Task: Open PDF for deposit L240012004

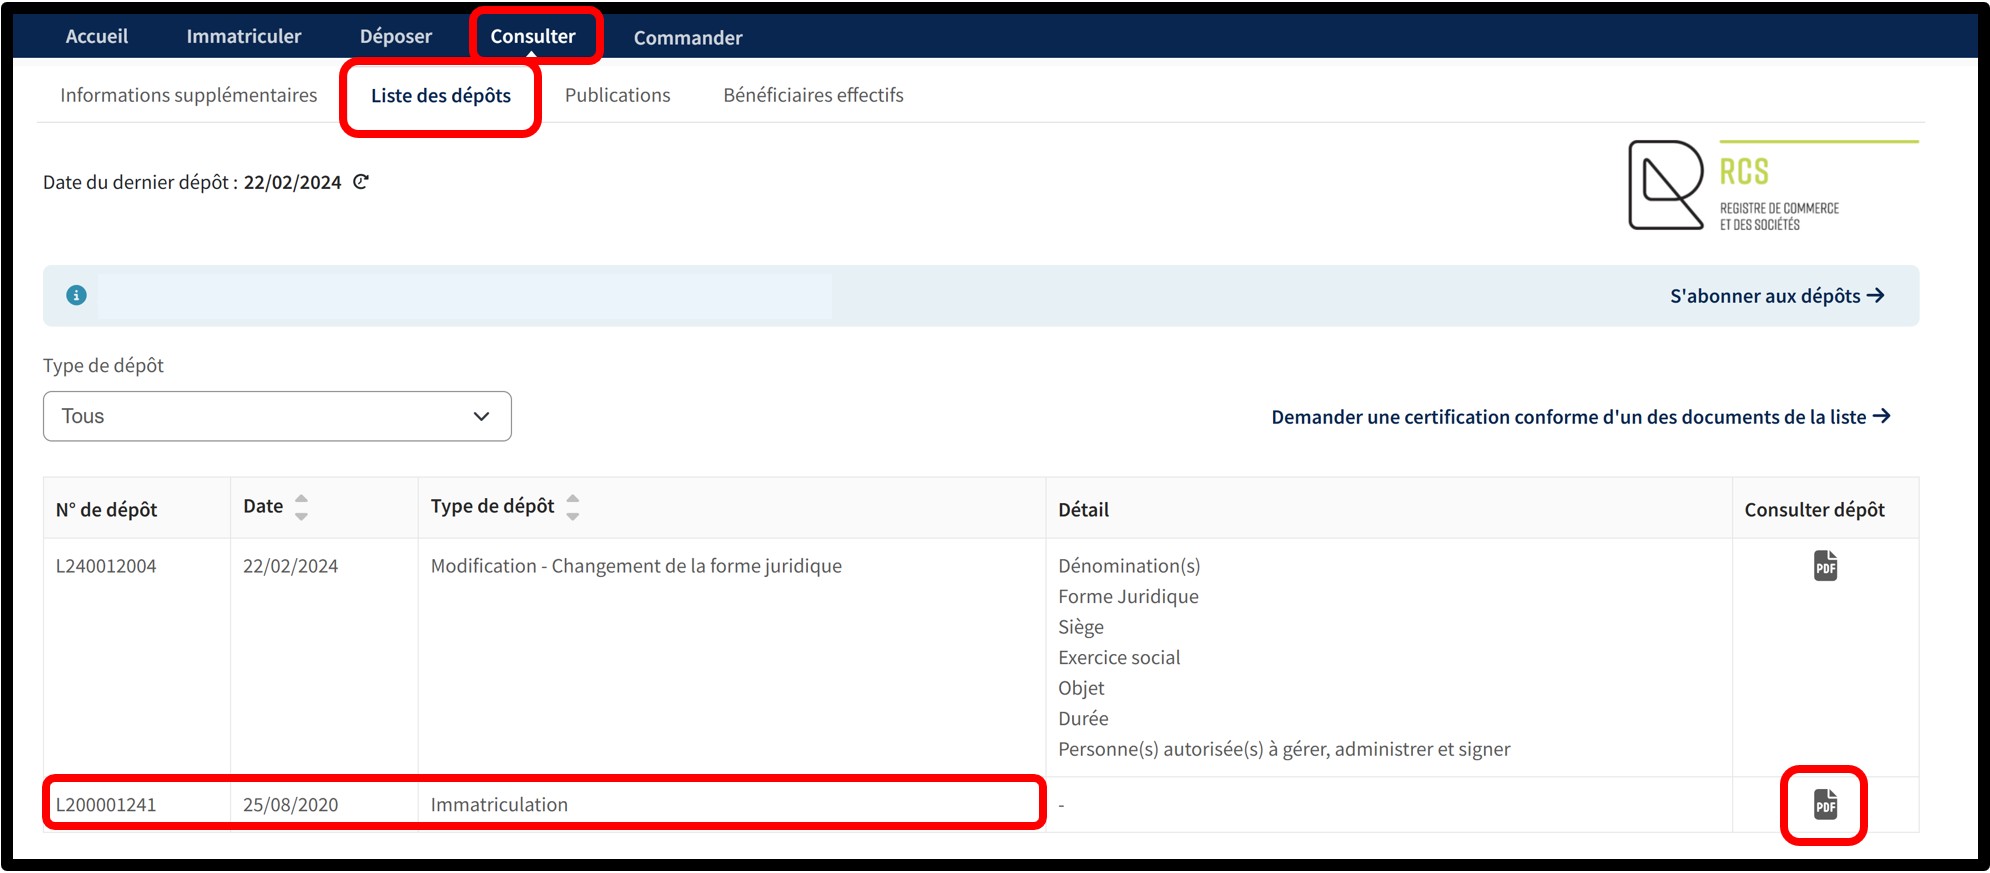Action: [x=1825, y=566]
